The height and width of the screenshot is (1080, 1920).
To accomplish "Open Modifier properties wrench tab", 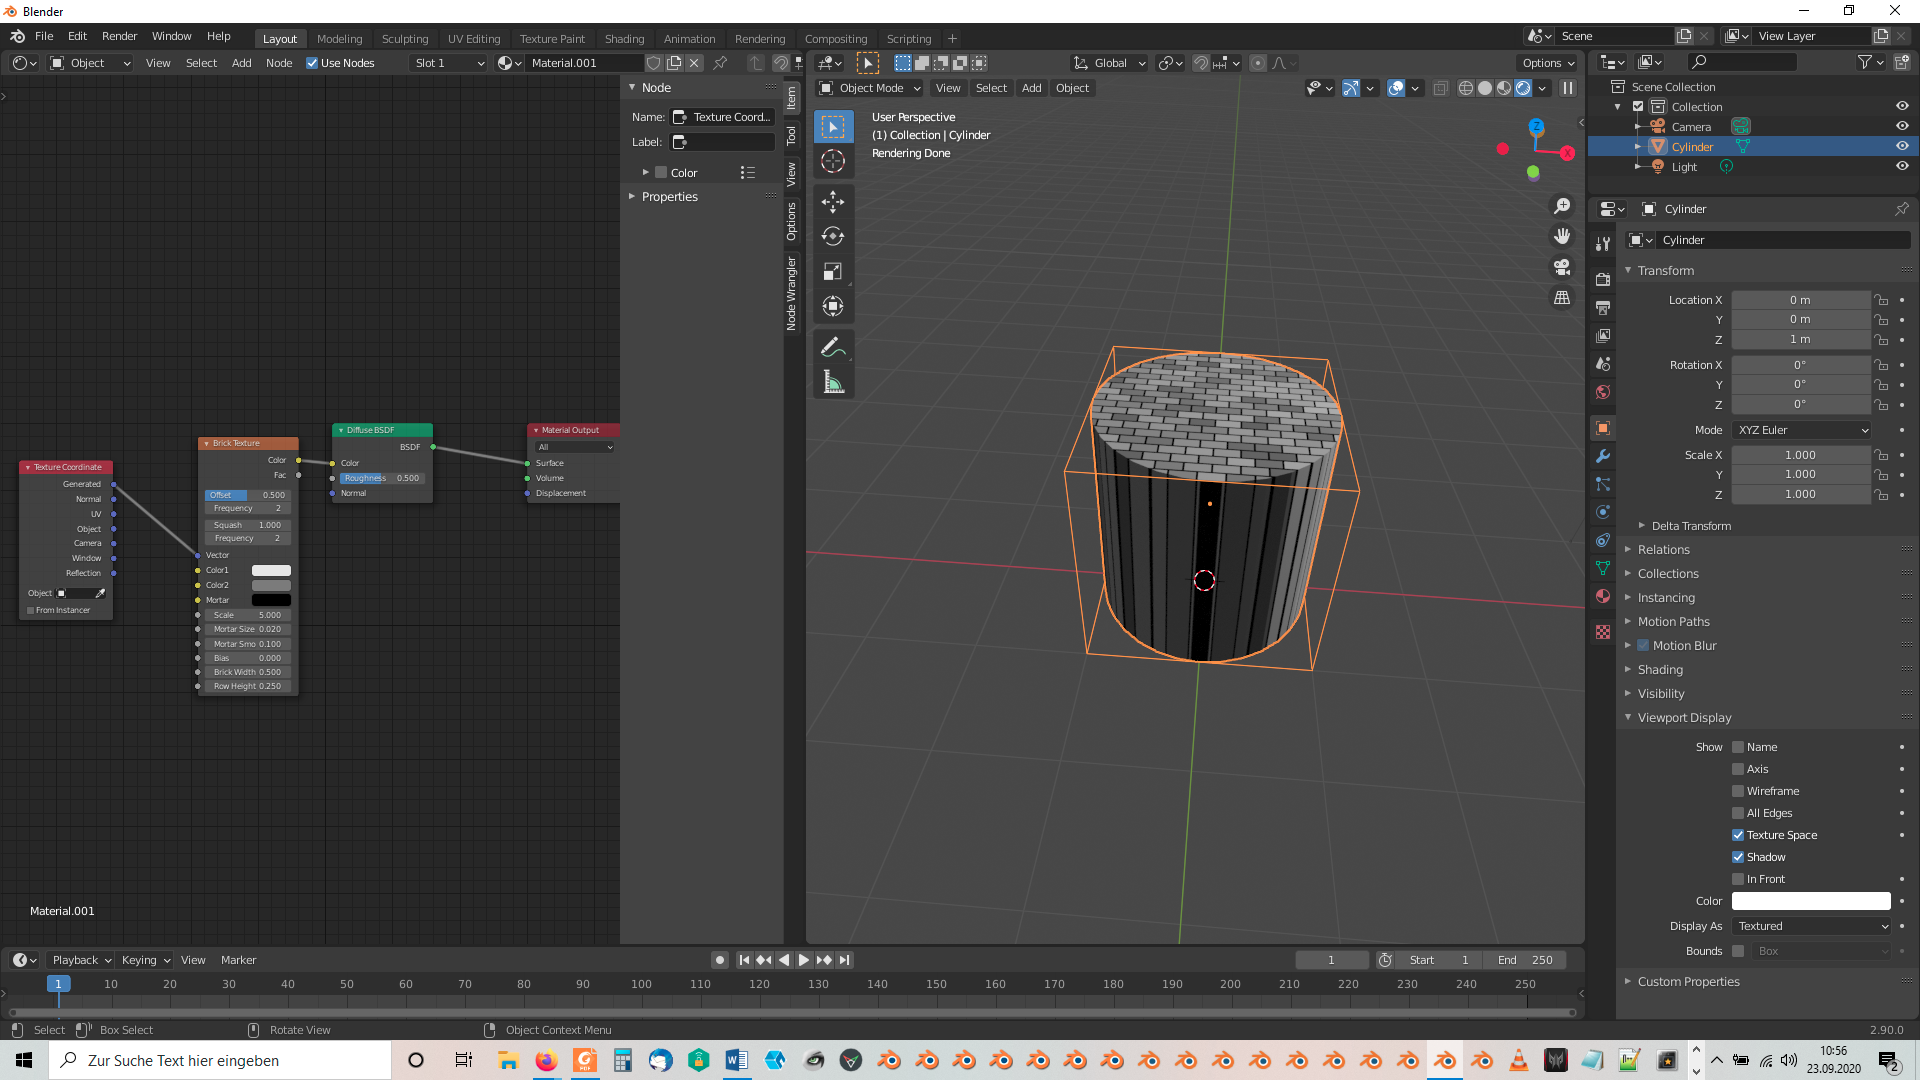I will click(1603, 456).
